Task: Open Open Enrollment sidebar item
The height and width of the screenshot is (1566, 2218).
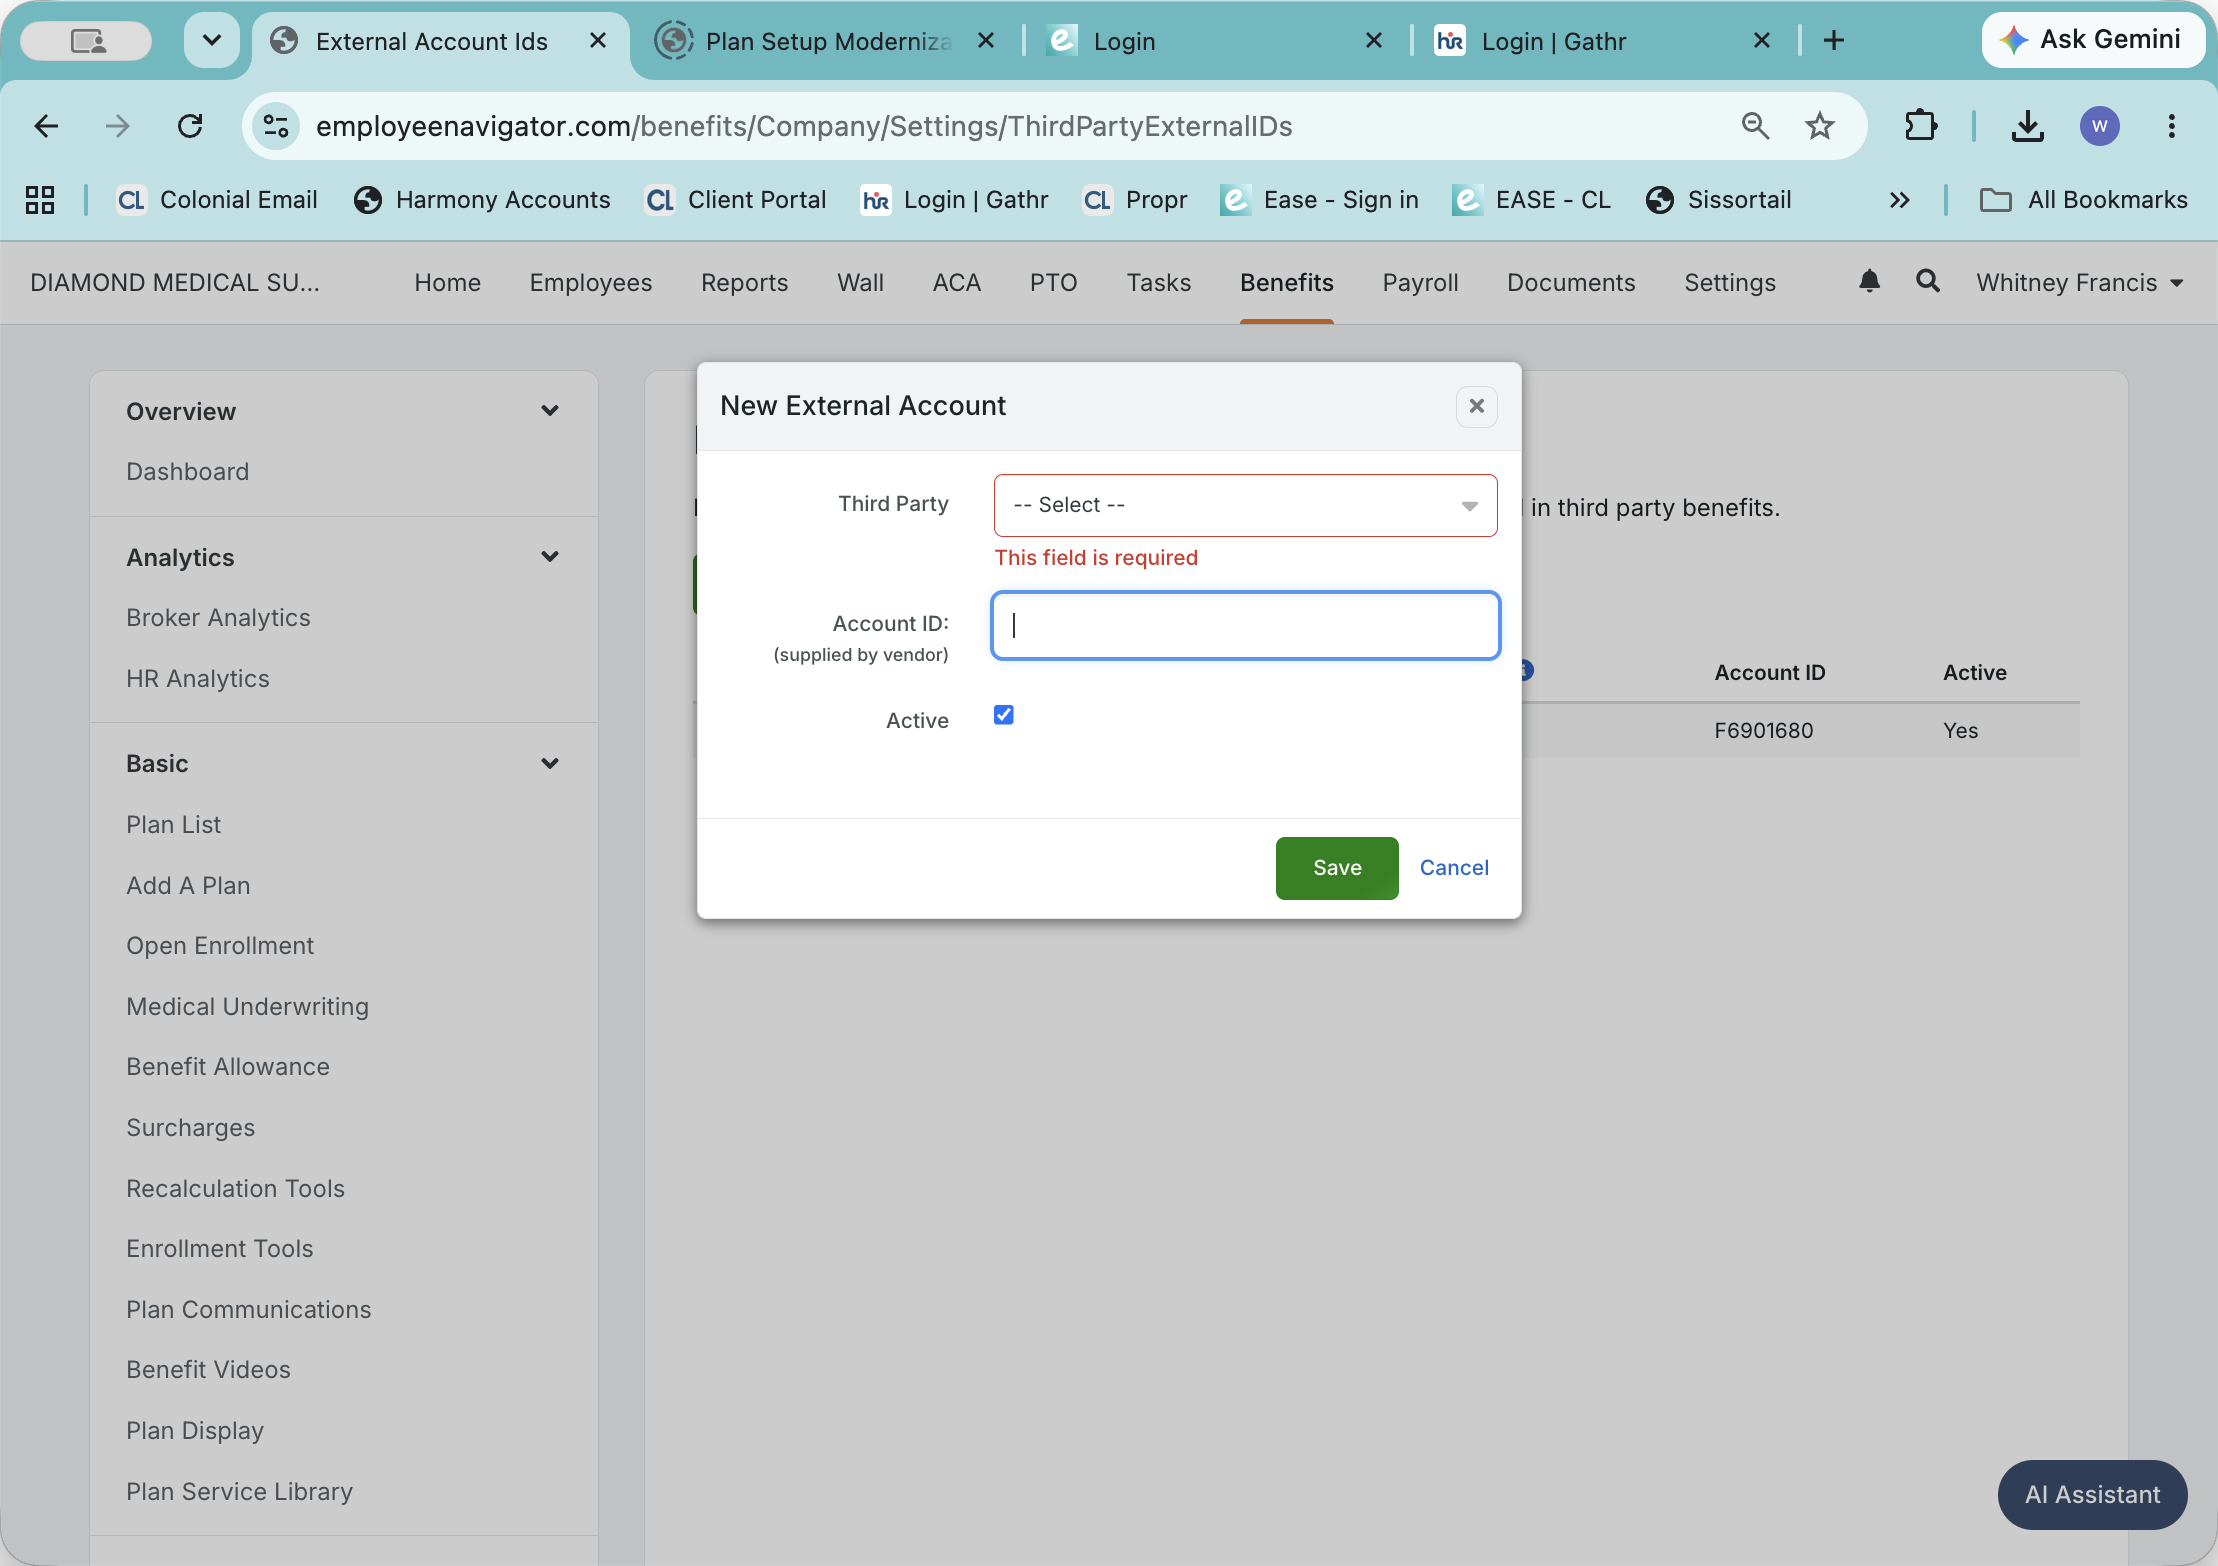Action: [220, 946]
